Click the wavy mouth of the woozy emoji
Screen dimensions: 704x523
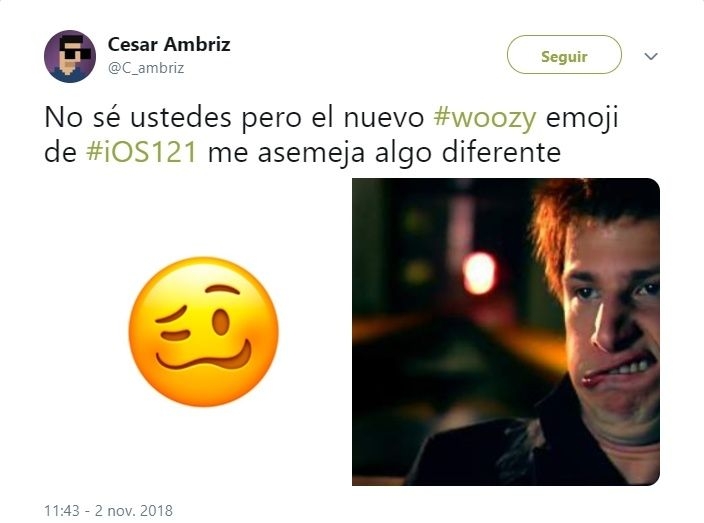pyautogui.click(x=204, y=356)
